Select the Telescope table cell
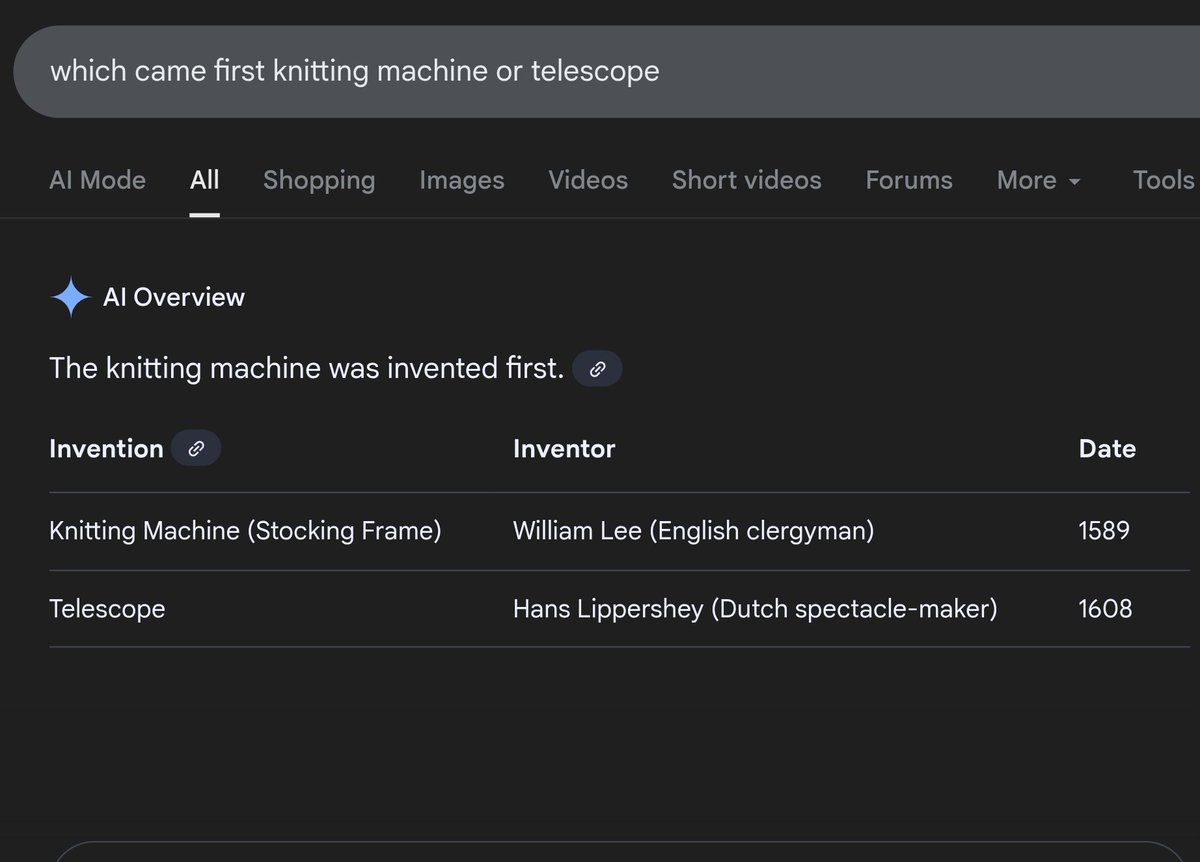Image resolution: width=1200 pixels, height=862 pixels. [107, 609]
